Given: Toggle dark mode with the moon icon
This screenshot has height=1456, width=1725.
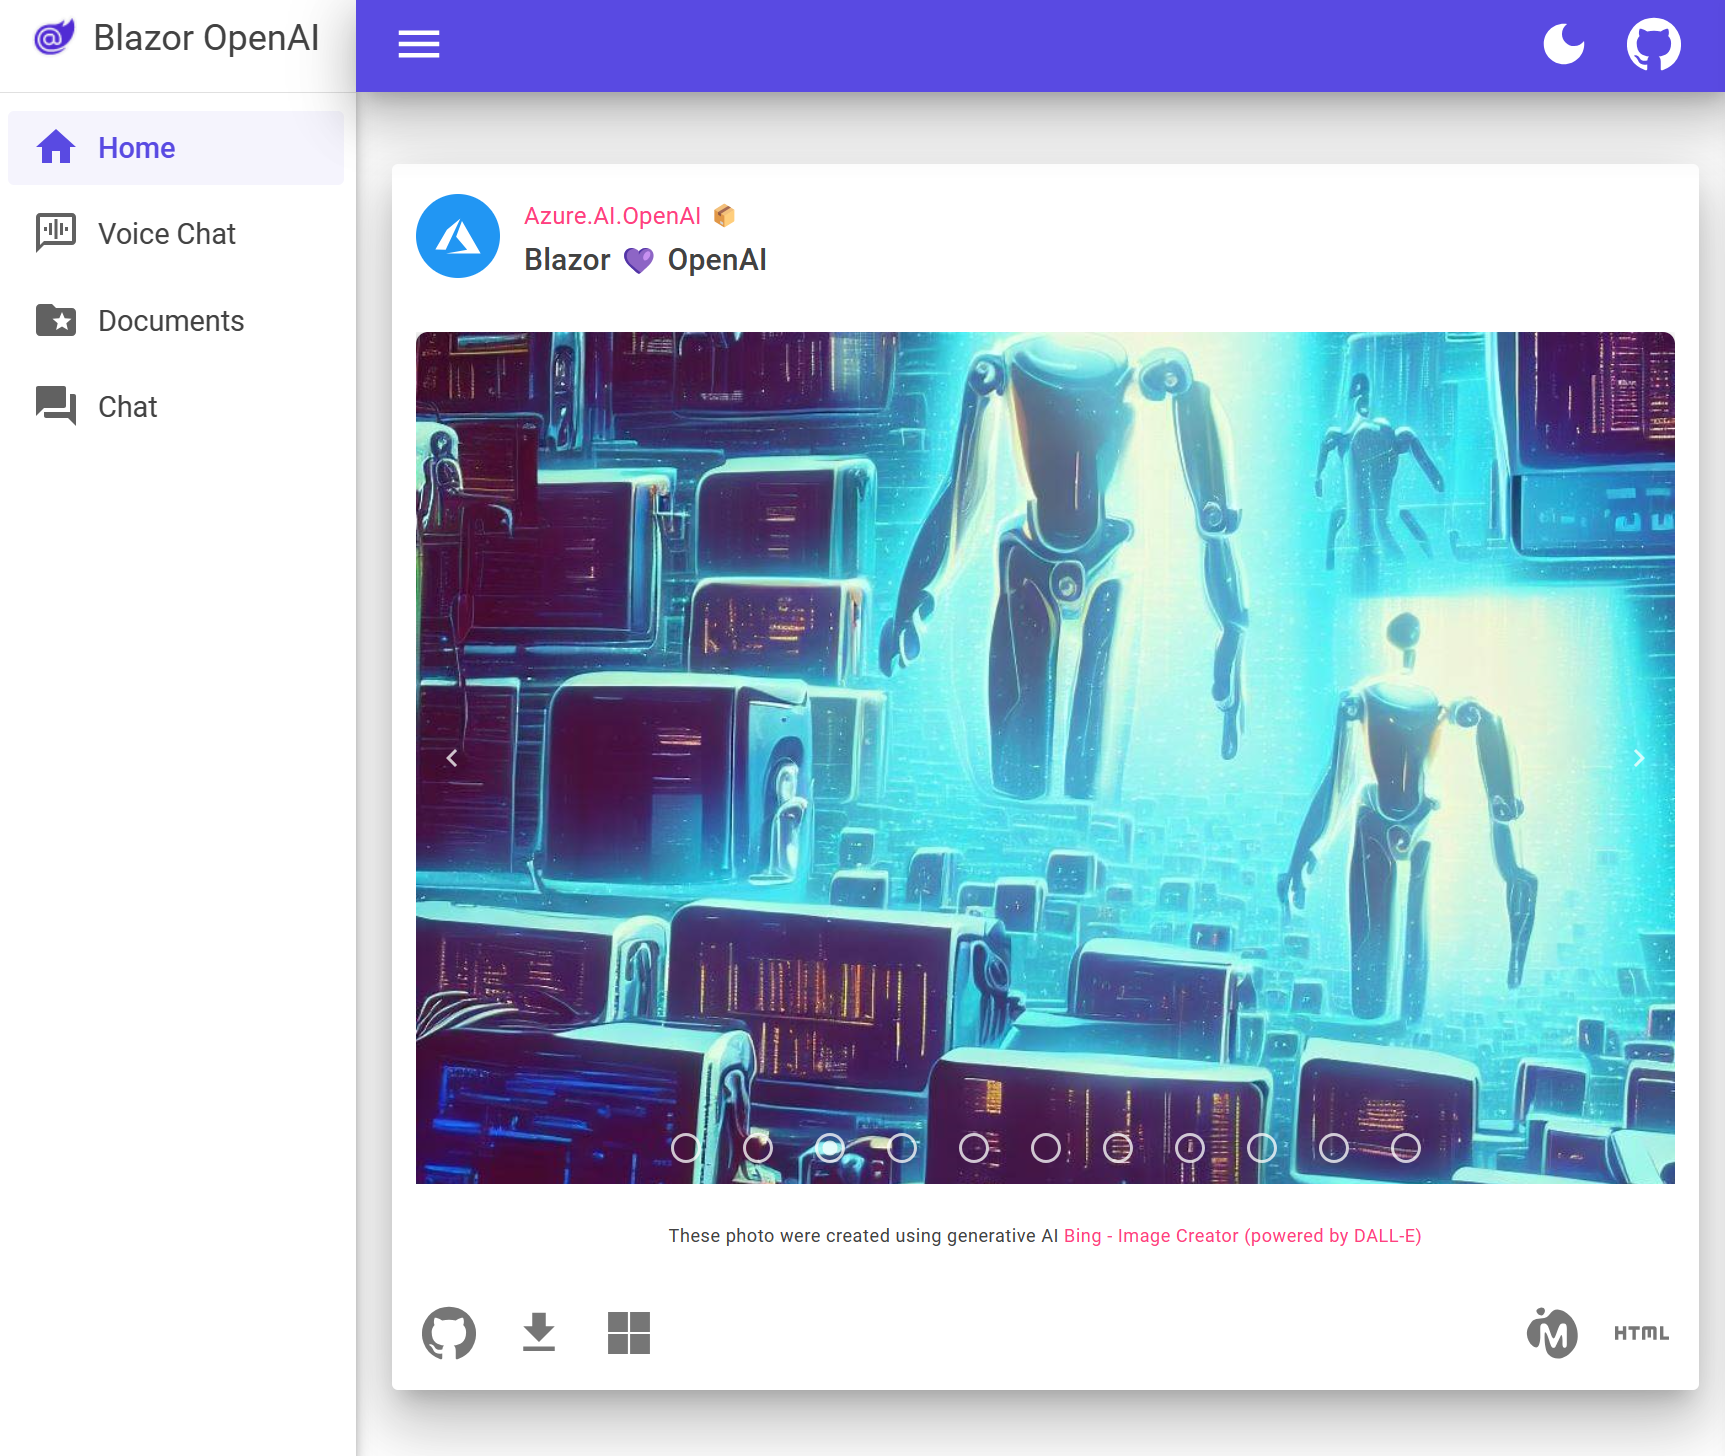Looking at the screenshot, I should (x=1563, y=44).
